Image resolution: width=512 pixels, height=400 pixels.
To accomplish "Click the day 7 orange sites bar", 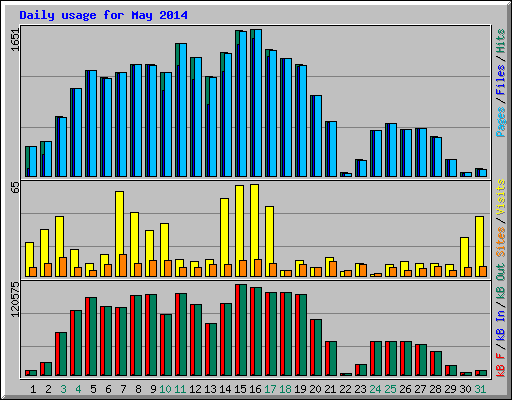I will (123, 266).
